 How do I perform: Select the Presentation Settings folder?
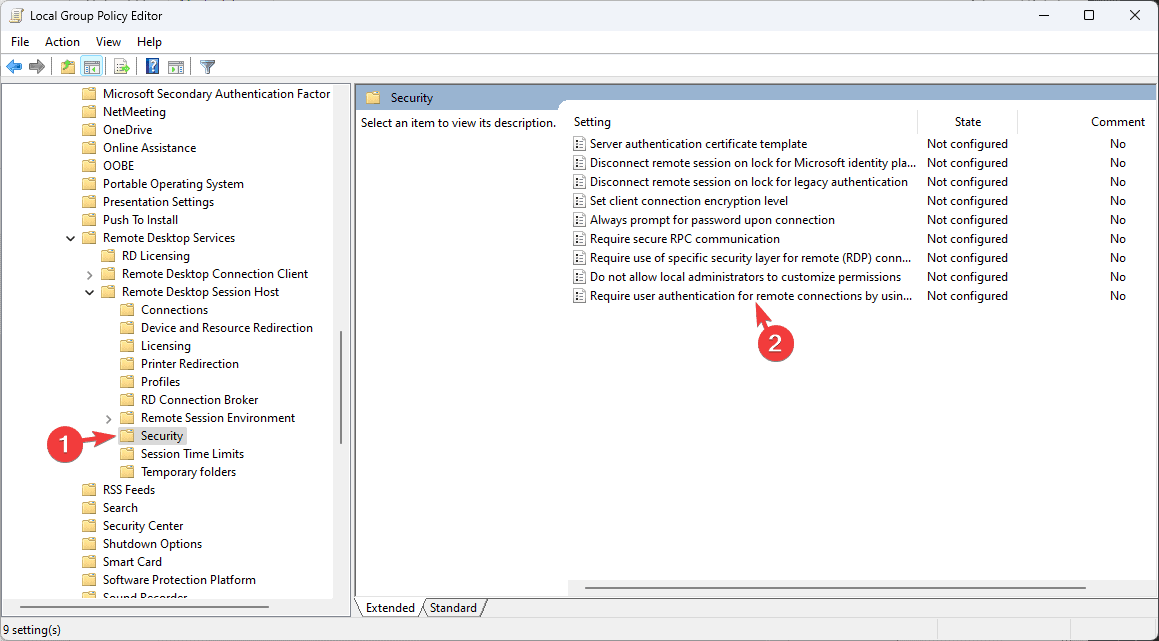pos(158,202)
